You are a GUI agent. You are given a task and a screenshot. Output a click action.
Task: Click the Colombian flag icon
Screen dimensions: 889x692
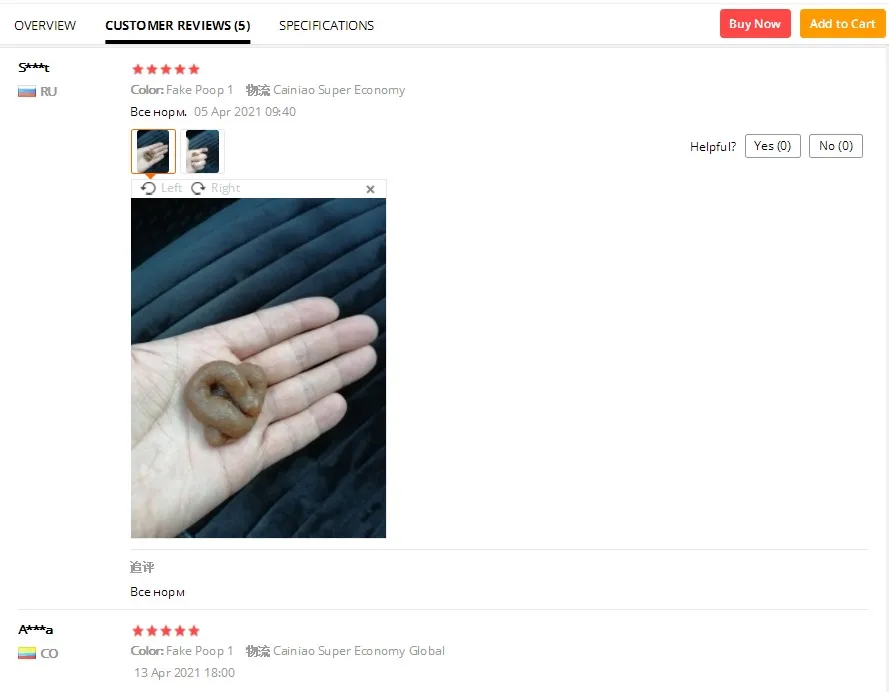[x=27, y=653]
